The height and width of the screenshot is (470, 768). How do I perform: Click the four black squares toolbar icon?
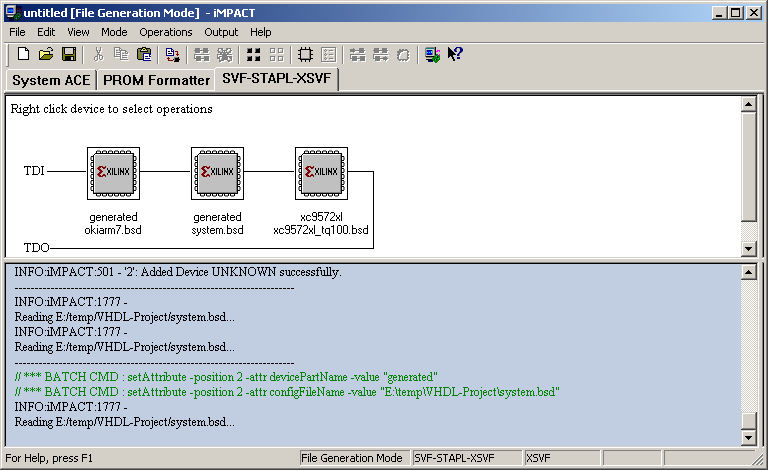coord(253,54)
